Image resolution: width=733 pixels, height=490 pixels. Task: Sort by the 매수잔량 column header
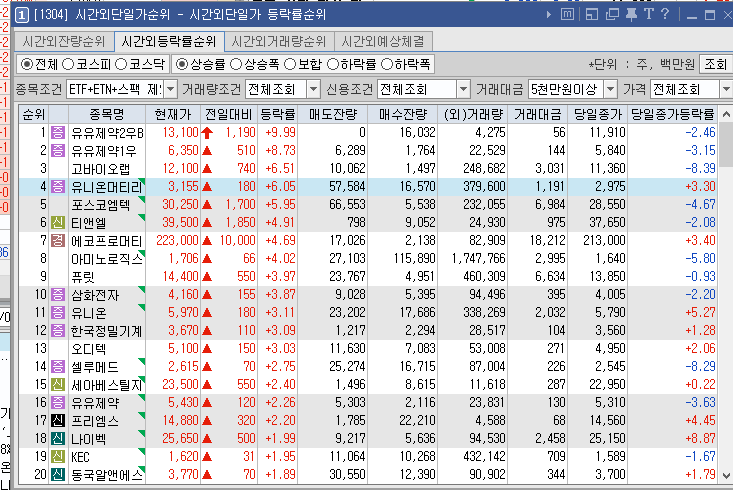pyautogui.click(x=403, y=114)
